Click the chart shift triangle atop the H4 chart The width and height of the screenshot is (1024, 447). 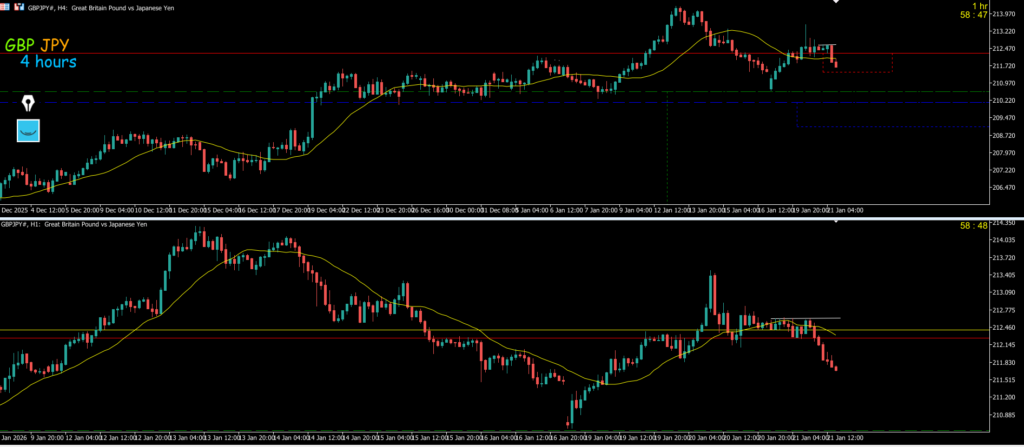point(835,2)
